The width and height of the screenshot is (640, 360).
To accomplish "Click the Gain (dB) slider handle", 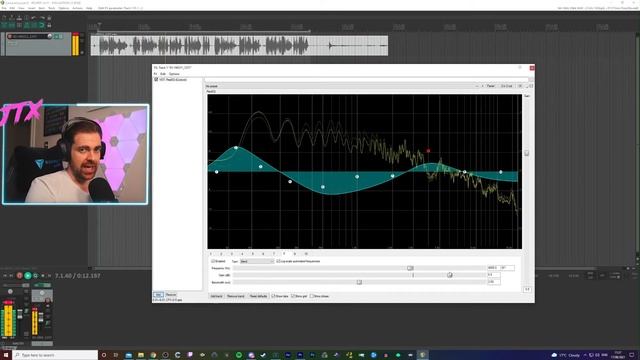I will [449, 275].
